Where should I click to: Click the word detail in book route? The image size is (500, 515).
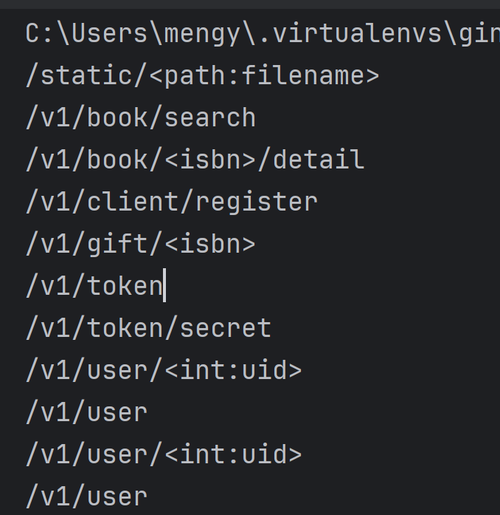point(318,159)
